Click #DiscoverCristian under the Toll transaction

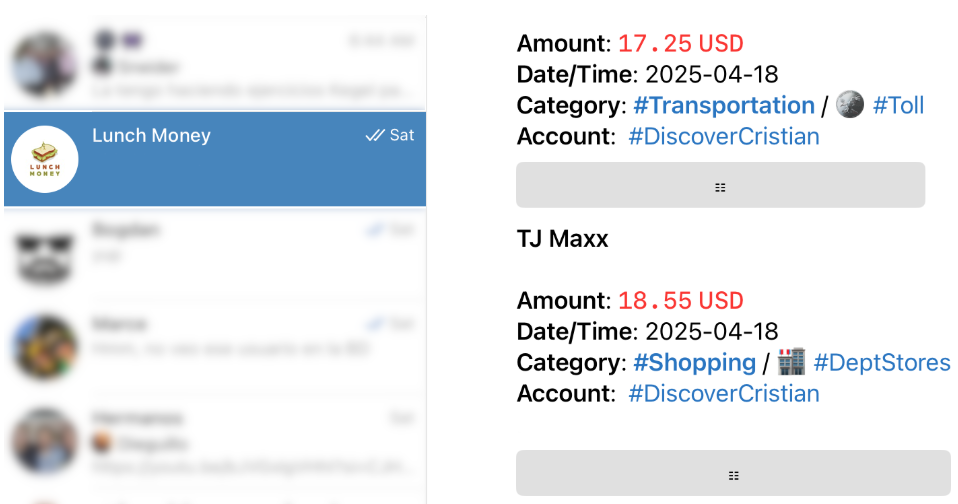click(x=723, y=136)
